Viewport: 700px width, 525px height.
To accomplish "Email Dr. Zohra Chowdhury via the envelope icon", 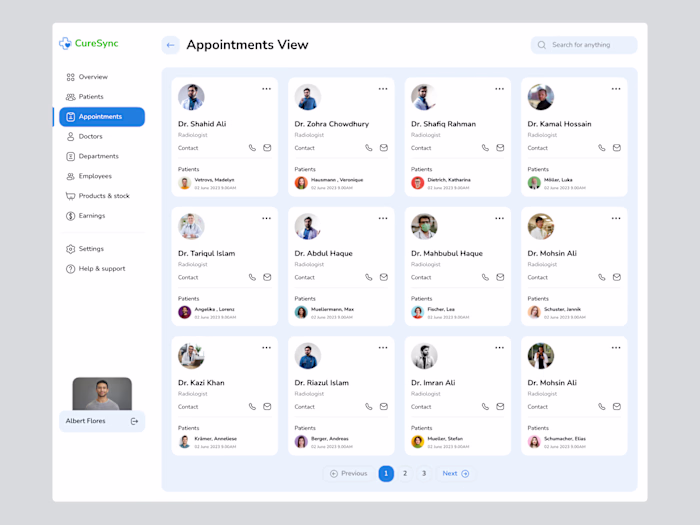I will 383,148.
